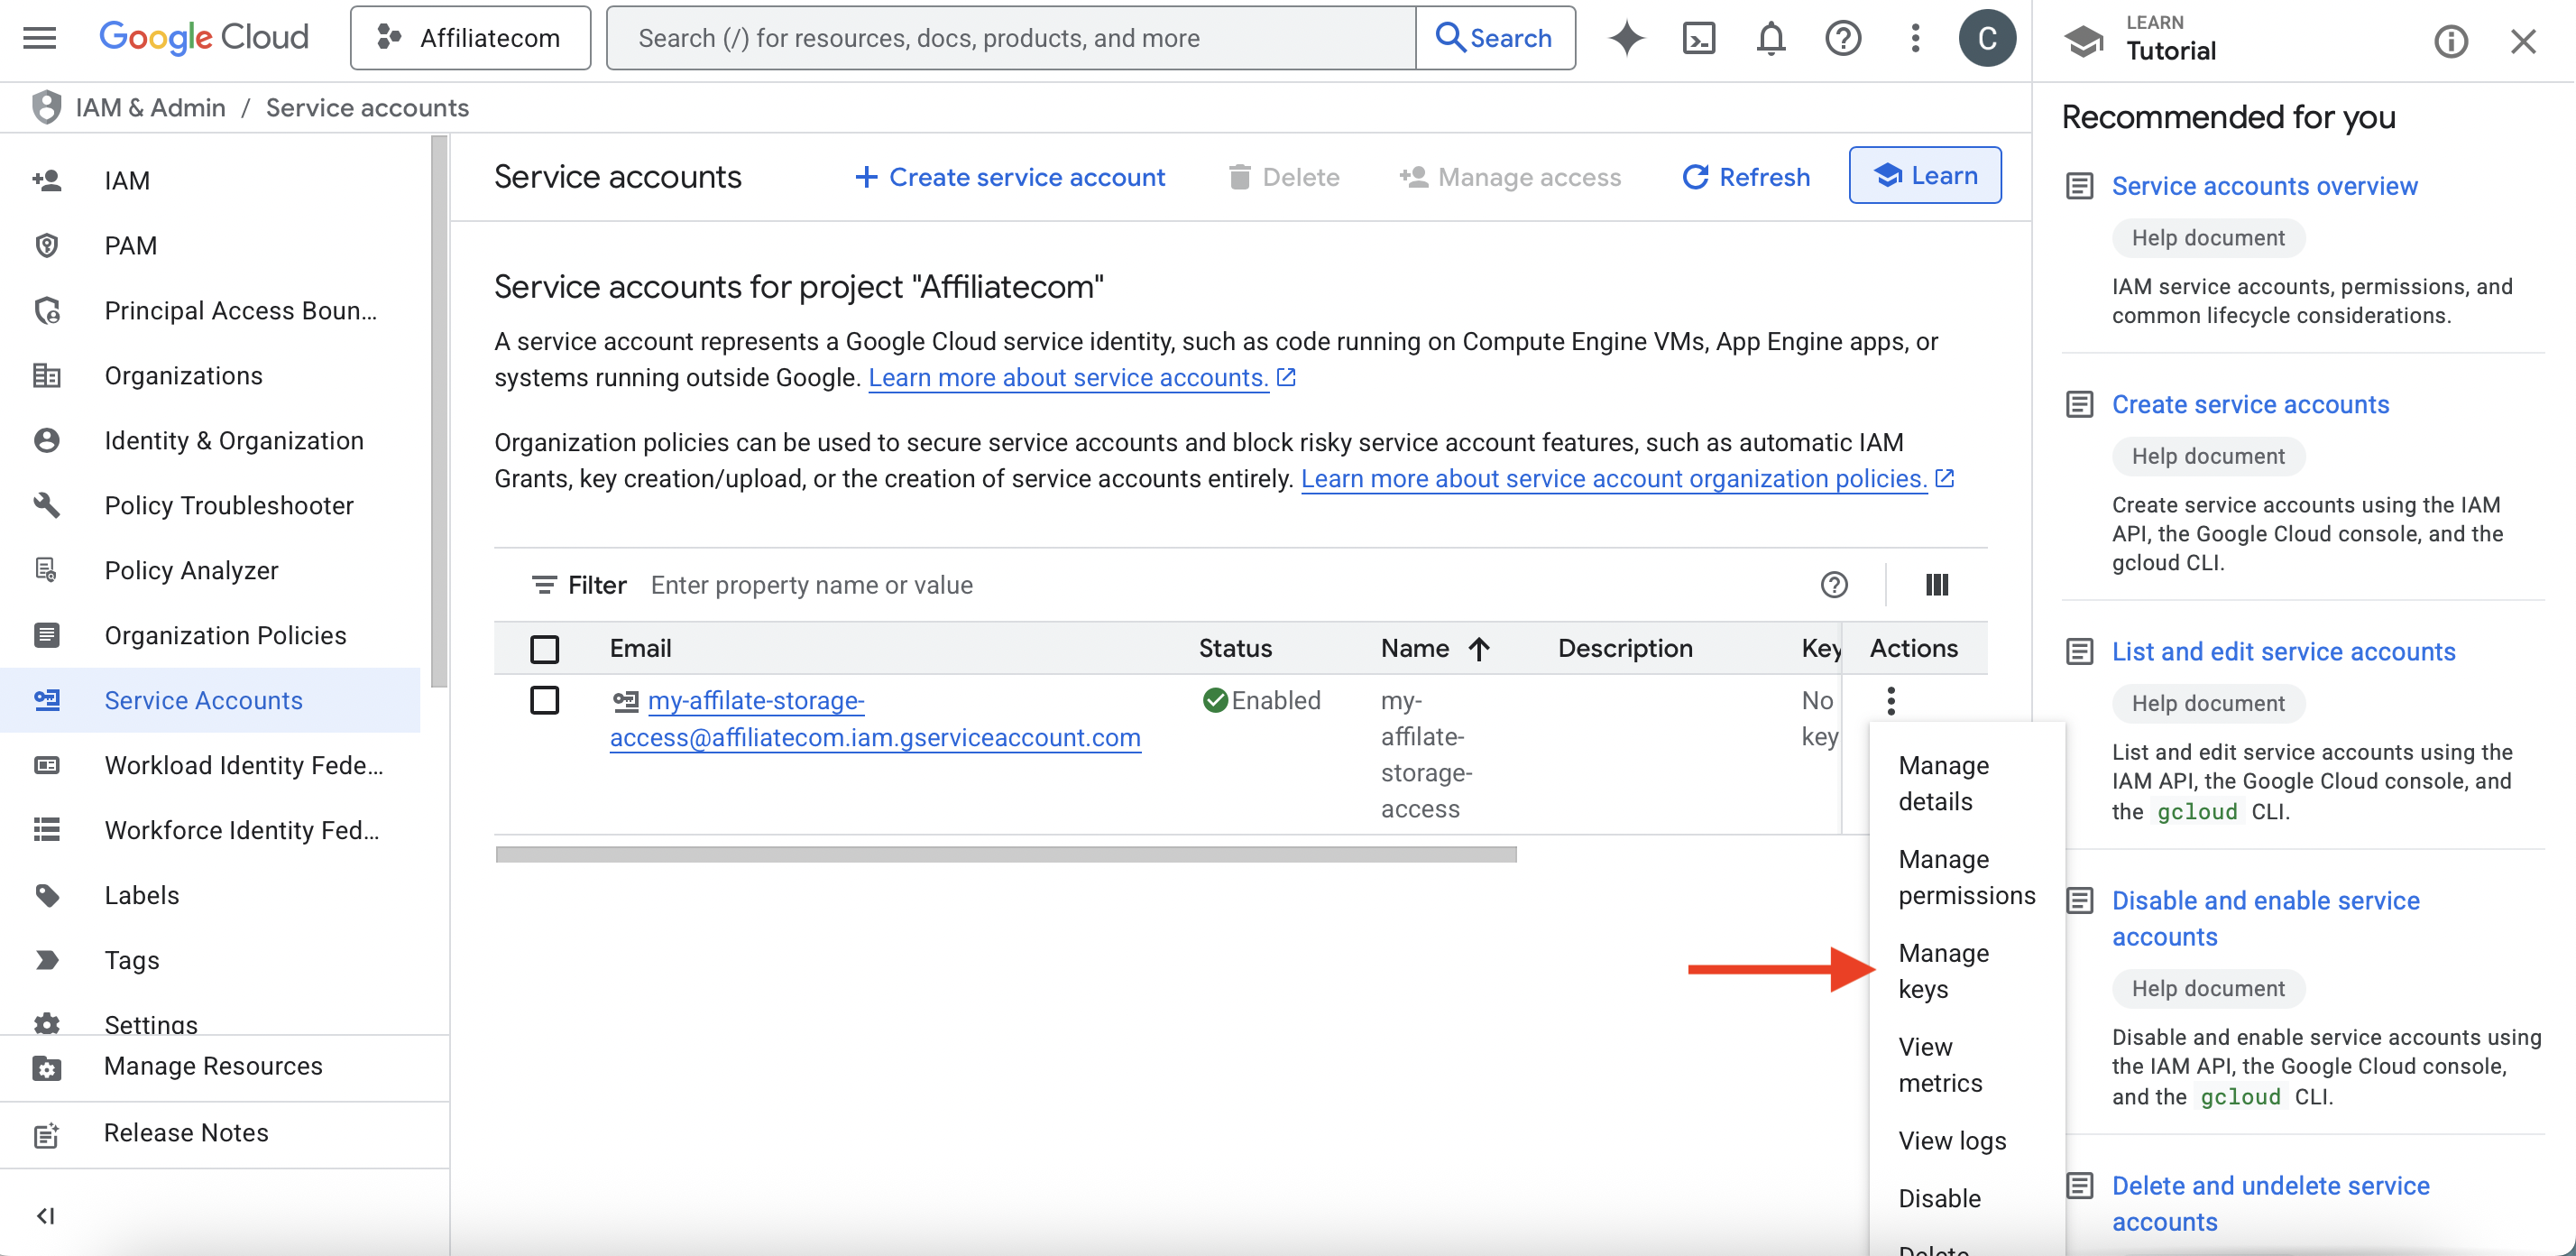Collapse the left navigation panel
The height and width of the screenshot is (1256, 2576).
[45, 1215]
